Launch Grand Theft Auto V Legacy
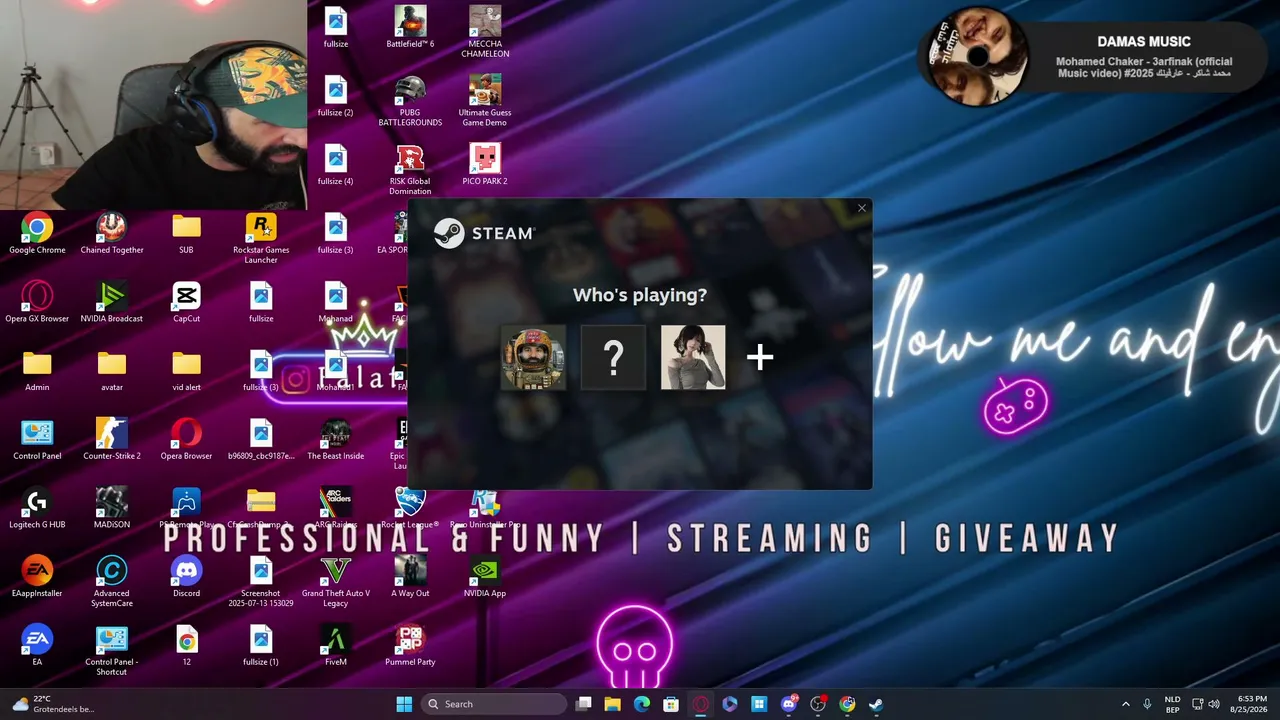1280x720 pixels. (336, 583)
